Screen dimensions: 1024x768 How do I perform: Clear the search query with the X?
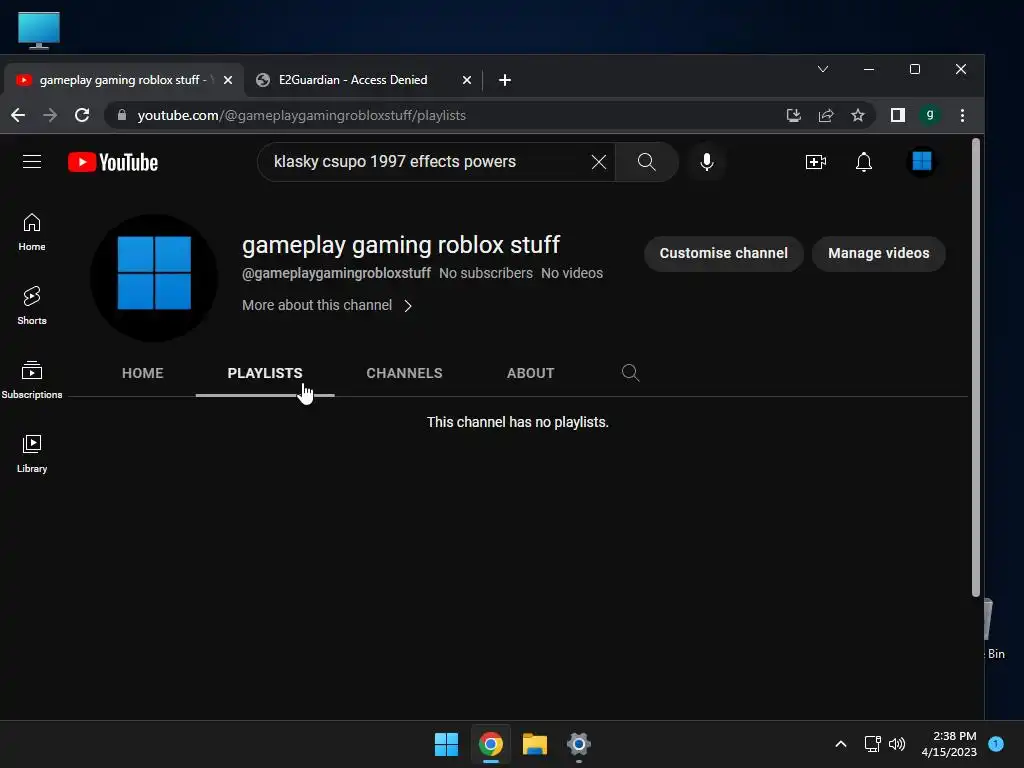[x=598, y=162]
